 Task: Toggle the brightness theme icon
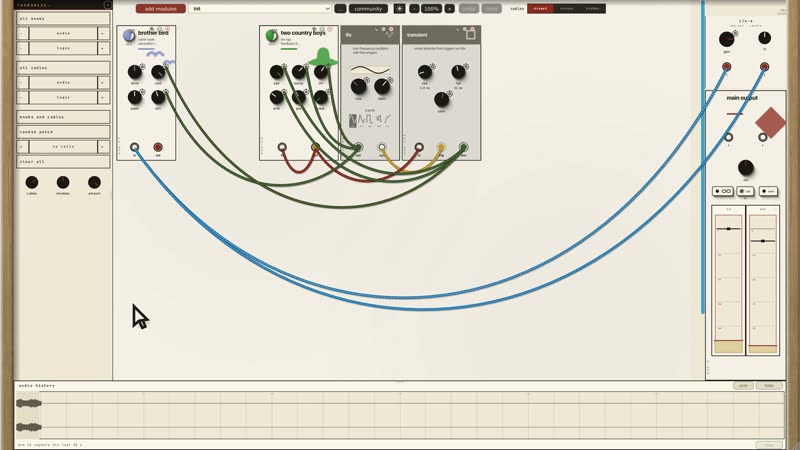click(399, 9)
